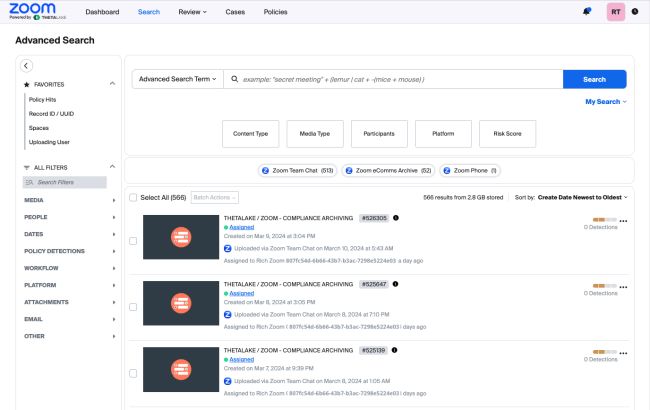Click the notifications bell icon

click(x=586, y=12)
